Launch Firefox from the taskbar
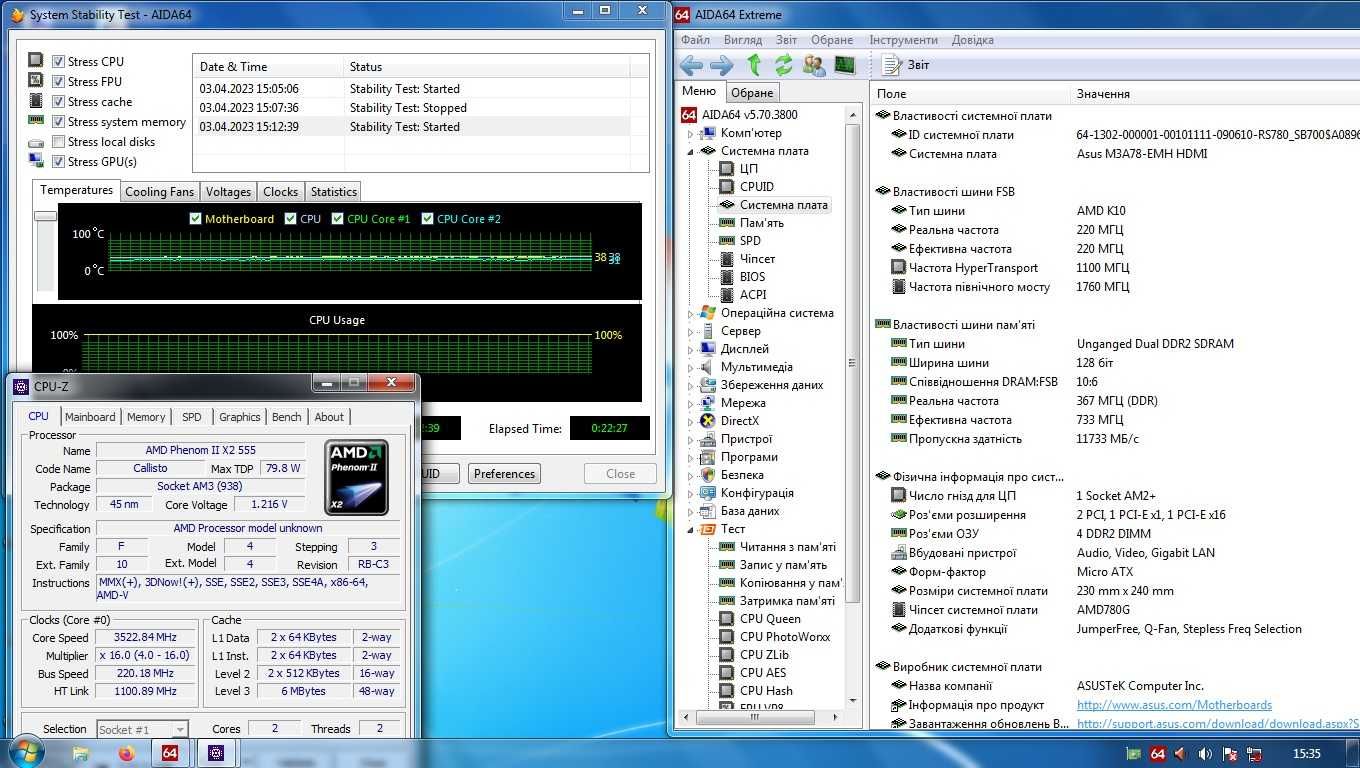Screen dimensions: 1360x768 pyautogui.click(x=126, y=754)
